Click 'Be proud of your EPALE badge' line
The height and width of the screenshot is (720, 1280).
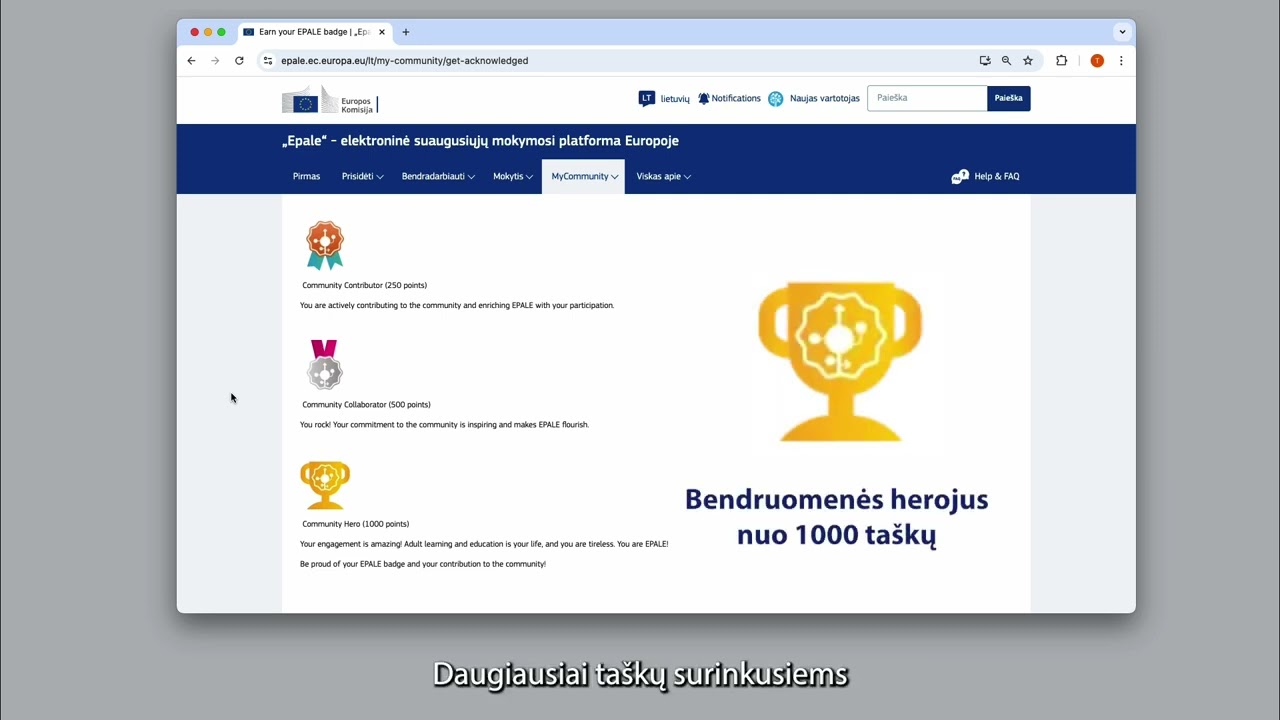click(x=423, y=564)
